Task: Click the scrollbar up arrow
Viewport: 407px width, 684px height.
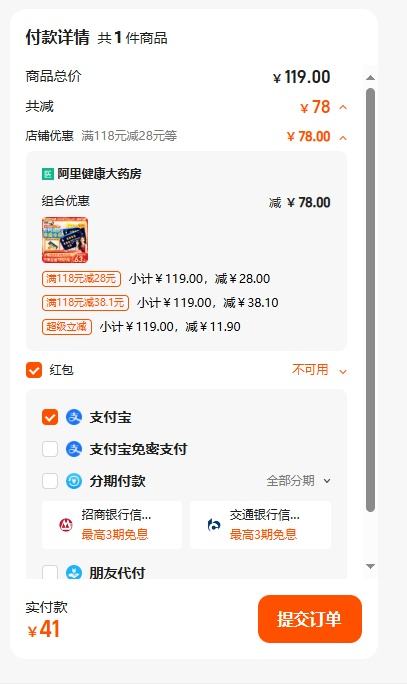Action: [x=370, y=78]
